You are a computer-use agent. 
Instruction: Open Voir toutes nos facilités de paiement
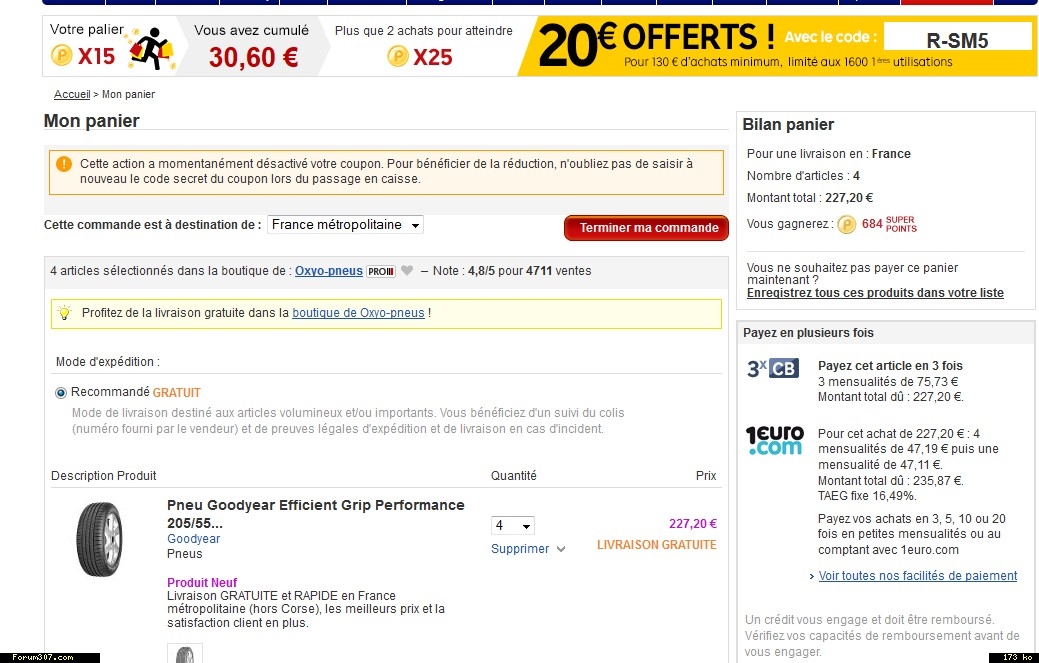[917, 576]
